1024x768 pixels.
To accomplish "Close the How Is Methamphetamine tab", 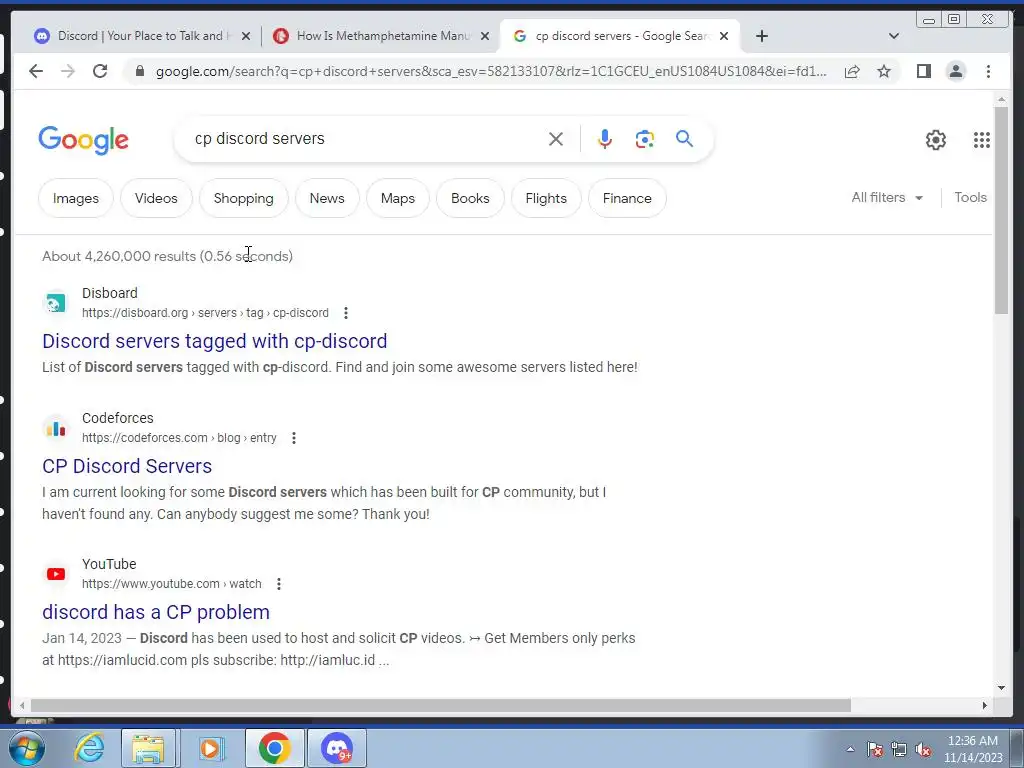I will coord(485,37).
